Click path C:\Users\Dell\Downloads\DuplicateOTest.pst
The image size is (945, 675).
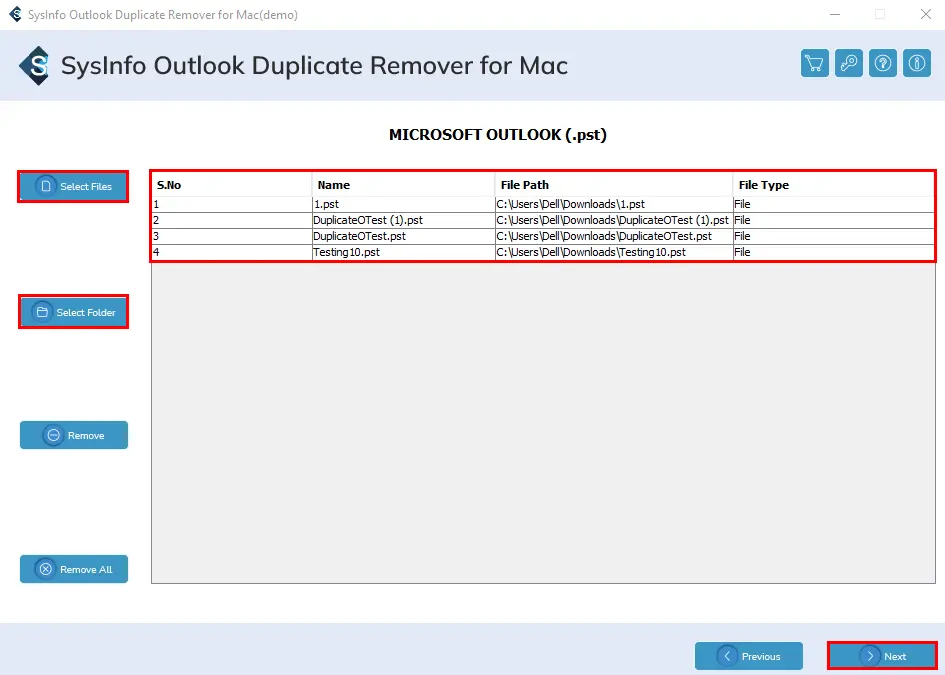pos(614,236)
